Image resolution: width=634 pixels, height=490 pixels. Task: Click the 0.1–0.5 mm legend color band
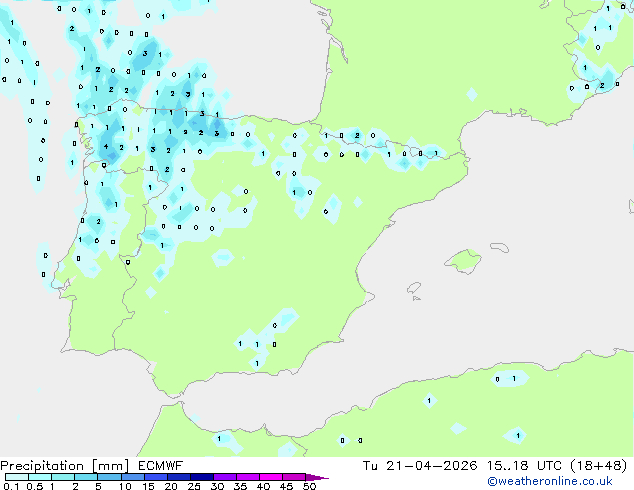[x=17, y=477]
